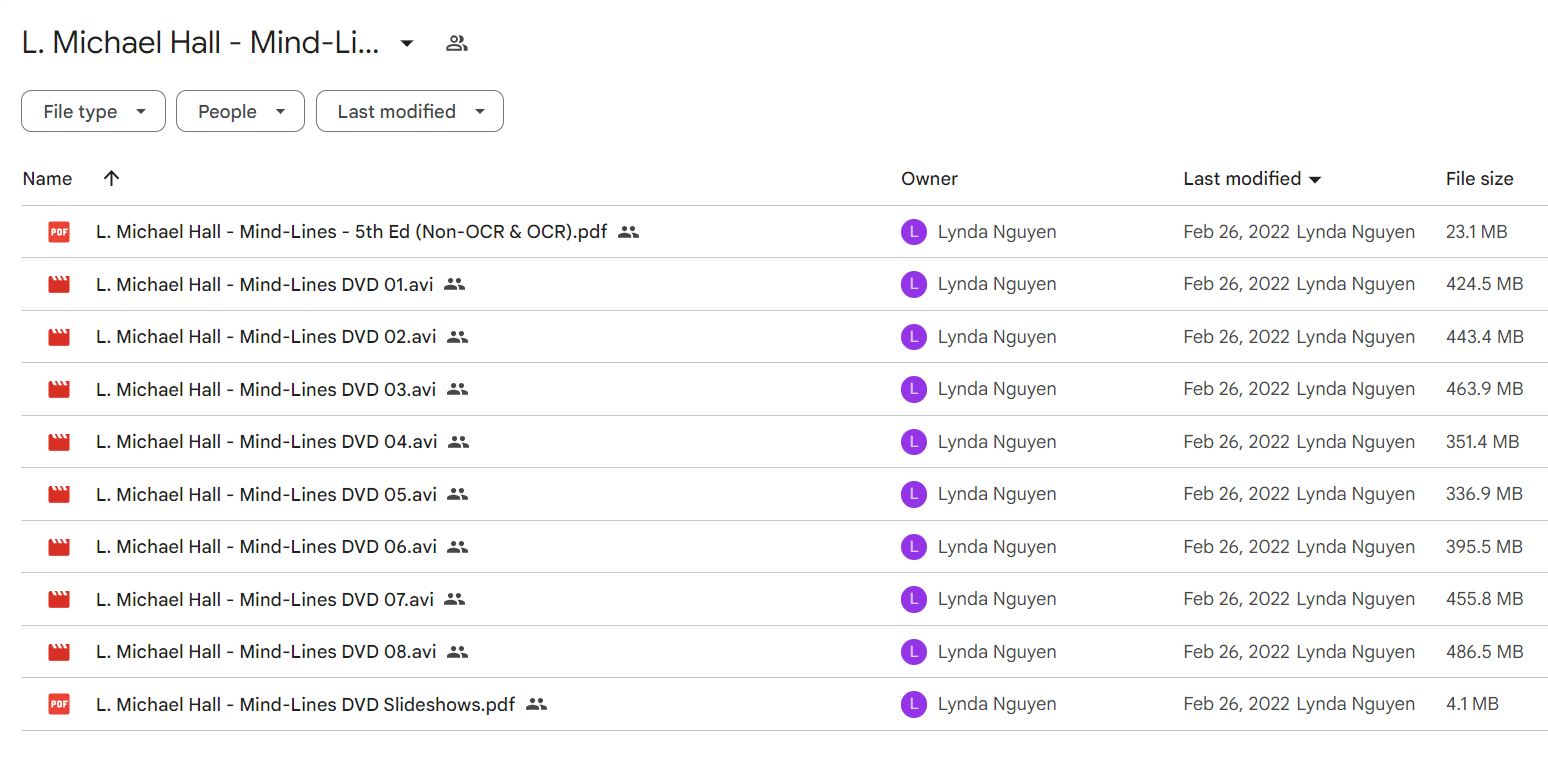Screen dimensions: 1548x776
Task: Click the 351.4 MB file size value
Action: pos(1482,442)
